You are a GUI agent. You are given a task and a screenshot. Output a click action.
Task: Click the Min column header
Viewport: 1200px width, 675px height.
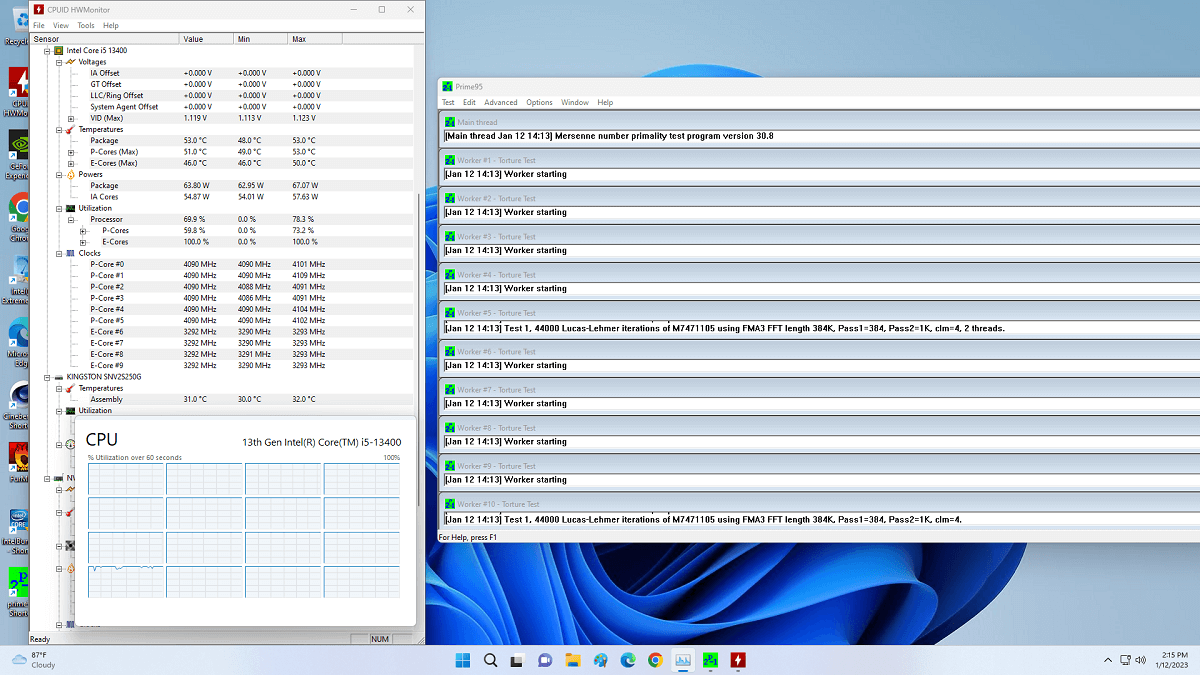tap(260, 39)
